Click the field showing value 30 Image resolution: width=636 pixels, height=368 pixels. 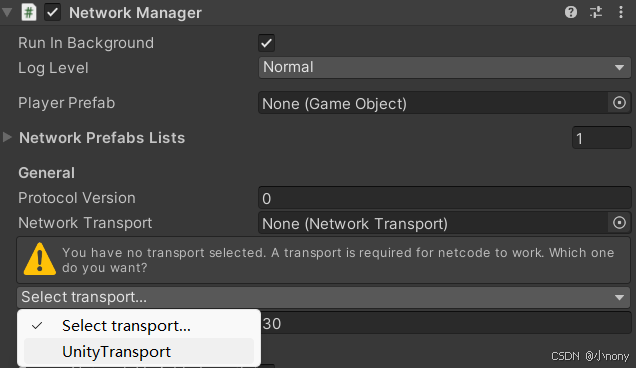pos(445,323)
